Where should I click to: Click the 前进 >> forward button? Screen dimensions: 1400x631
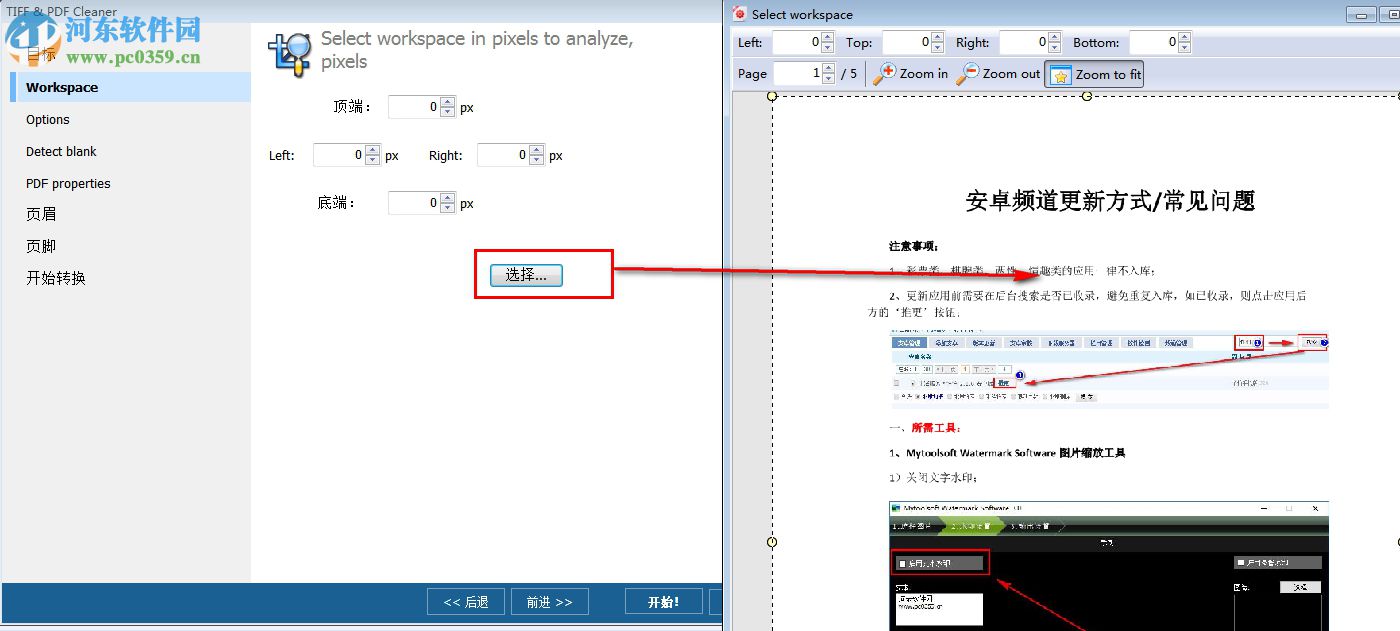coord(549,601)
